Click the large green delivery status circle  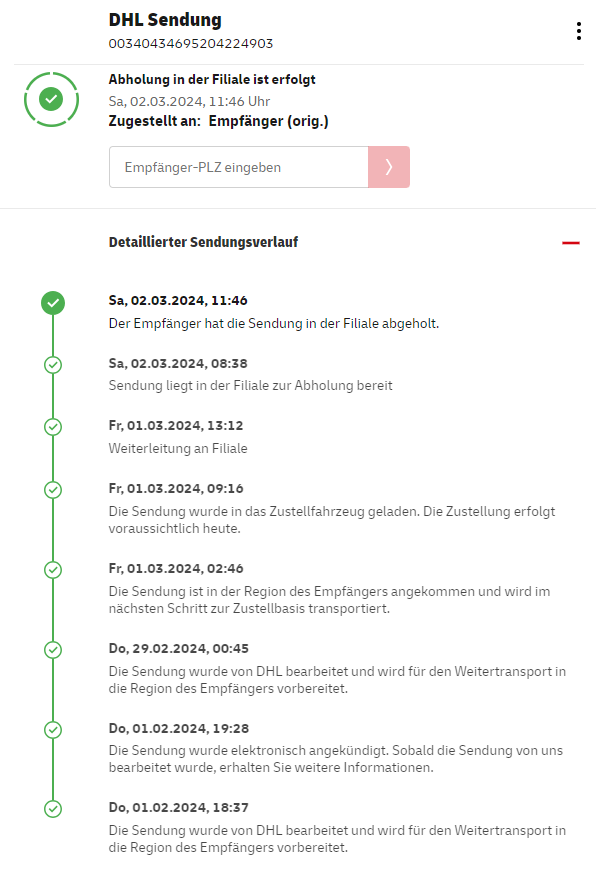(51, 99)
